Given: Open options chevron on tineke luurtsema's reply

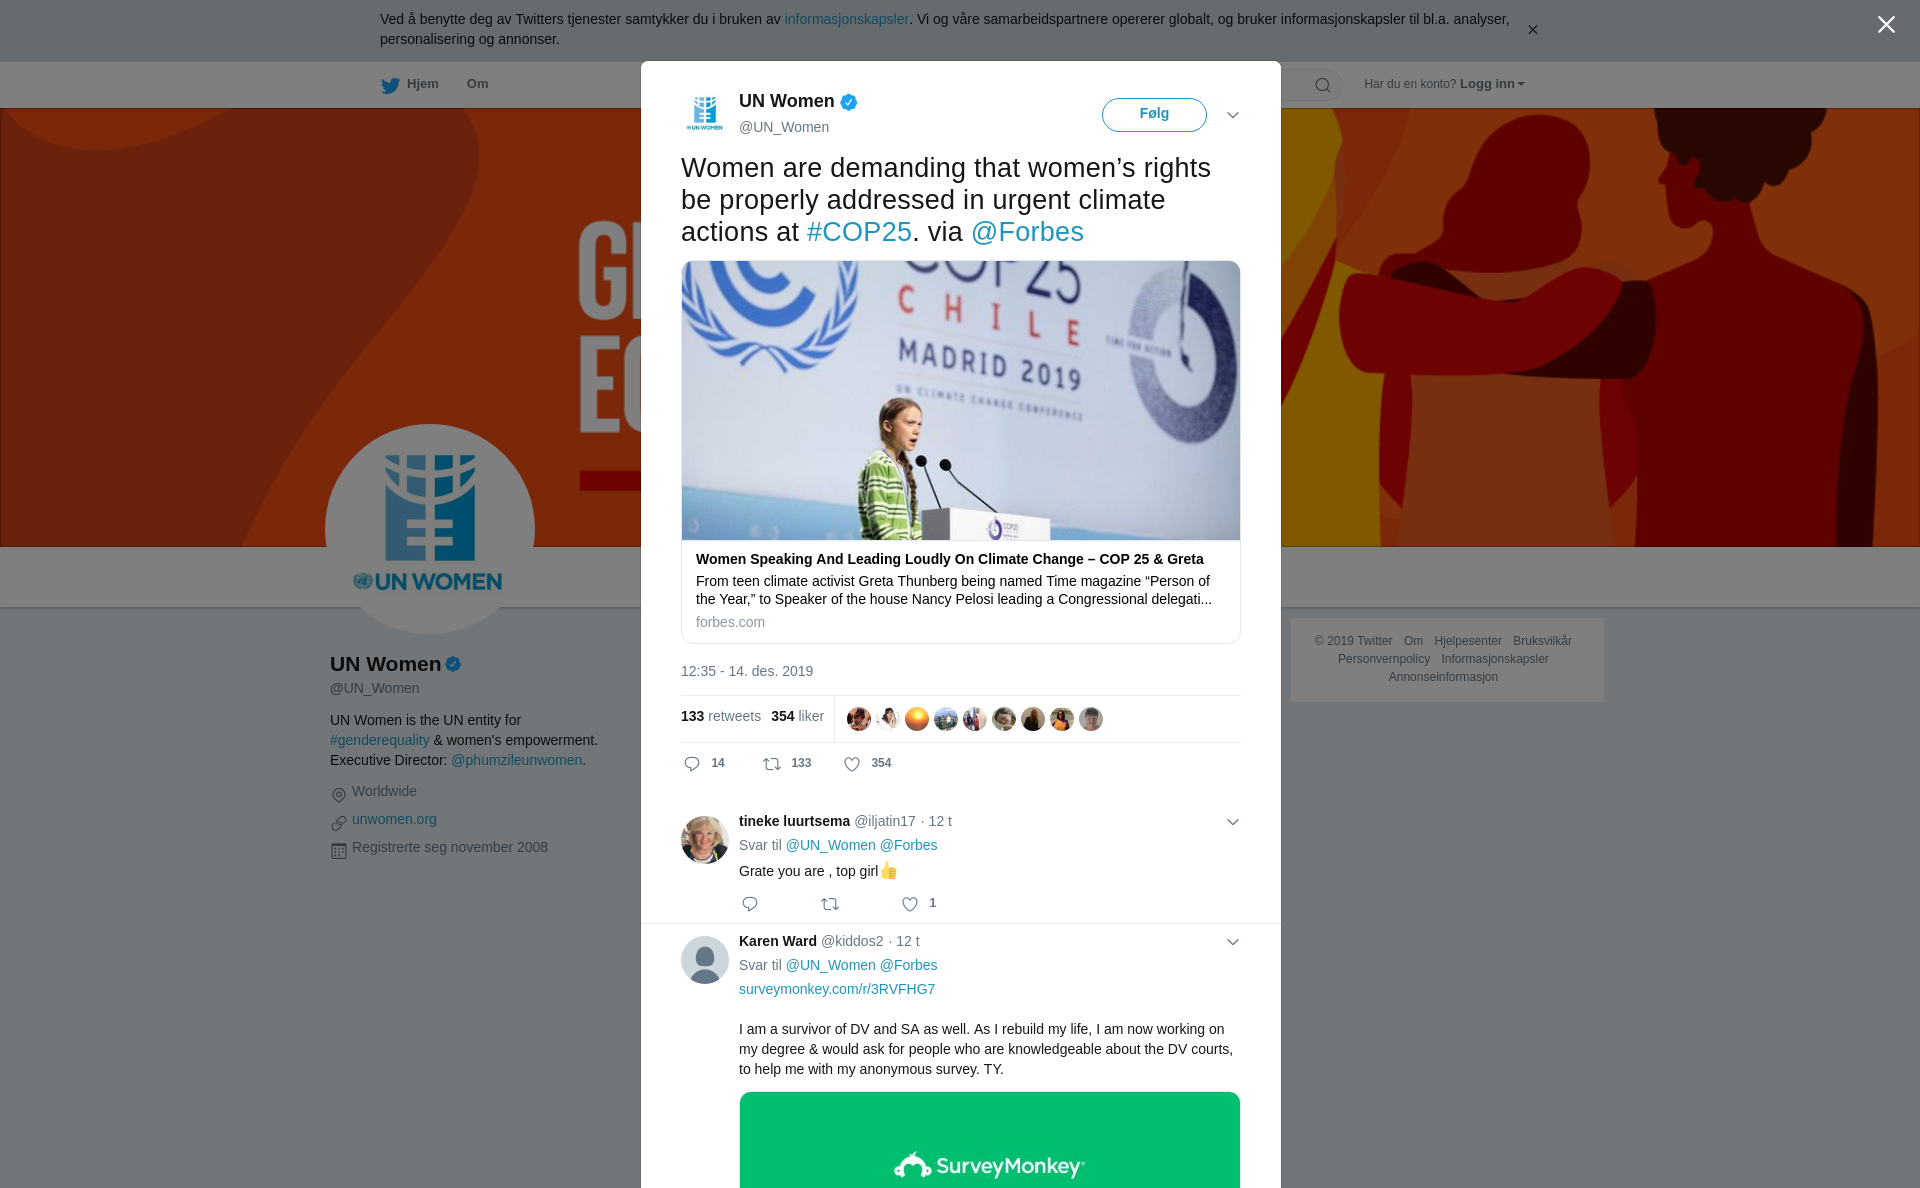Looking at the screenshot, I should 1233,822.
